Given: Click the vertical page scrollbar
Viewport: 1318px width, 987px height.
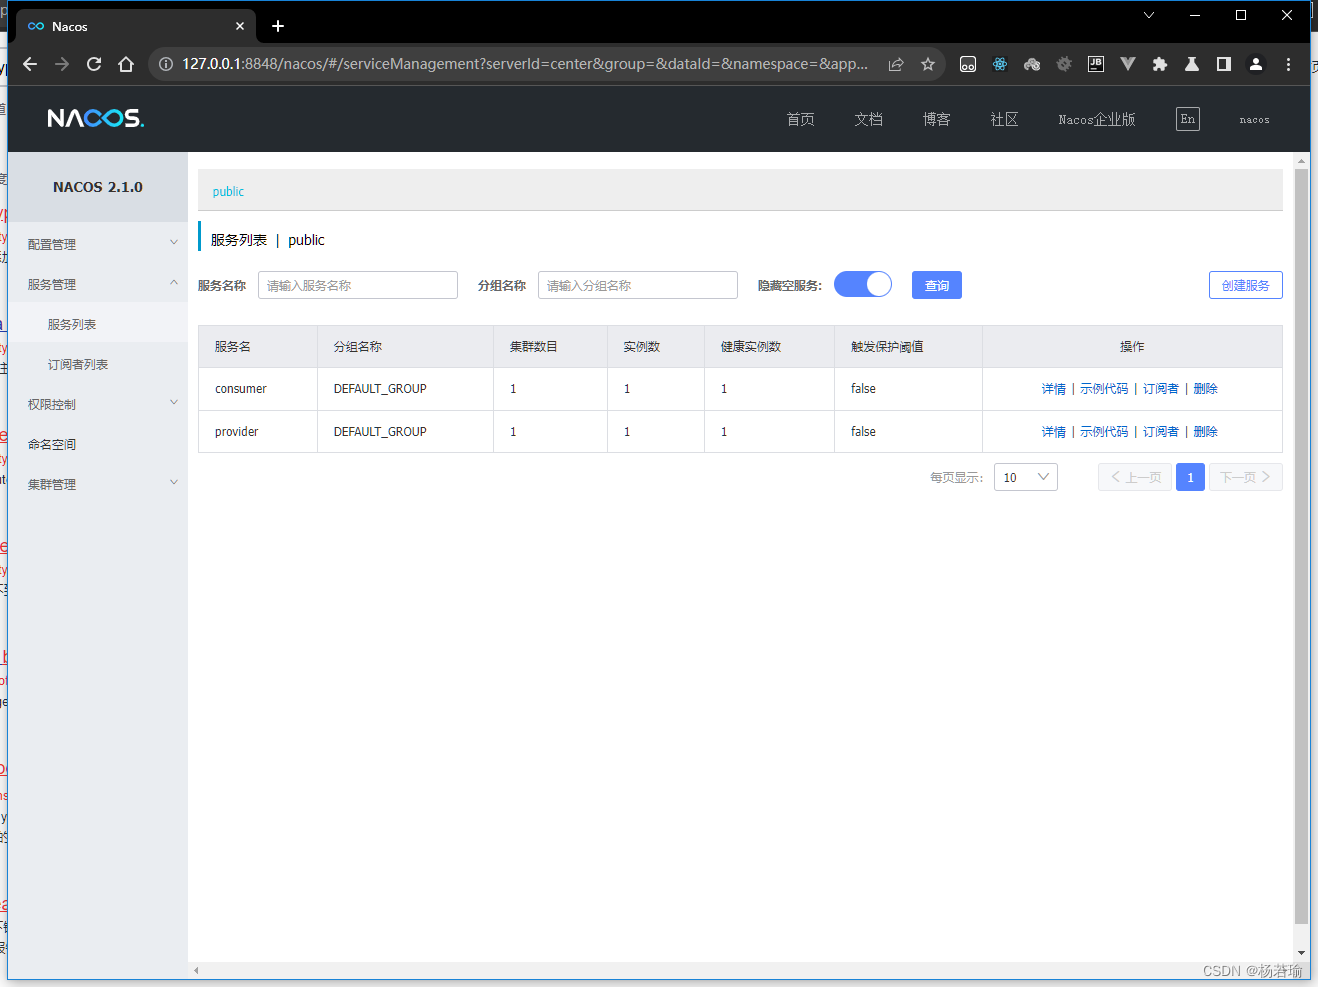Looking at the screenshot, I should 1301,545.
